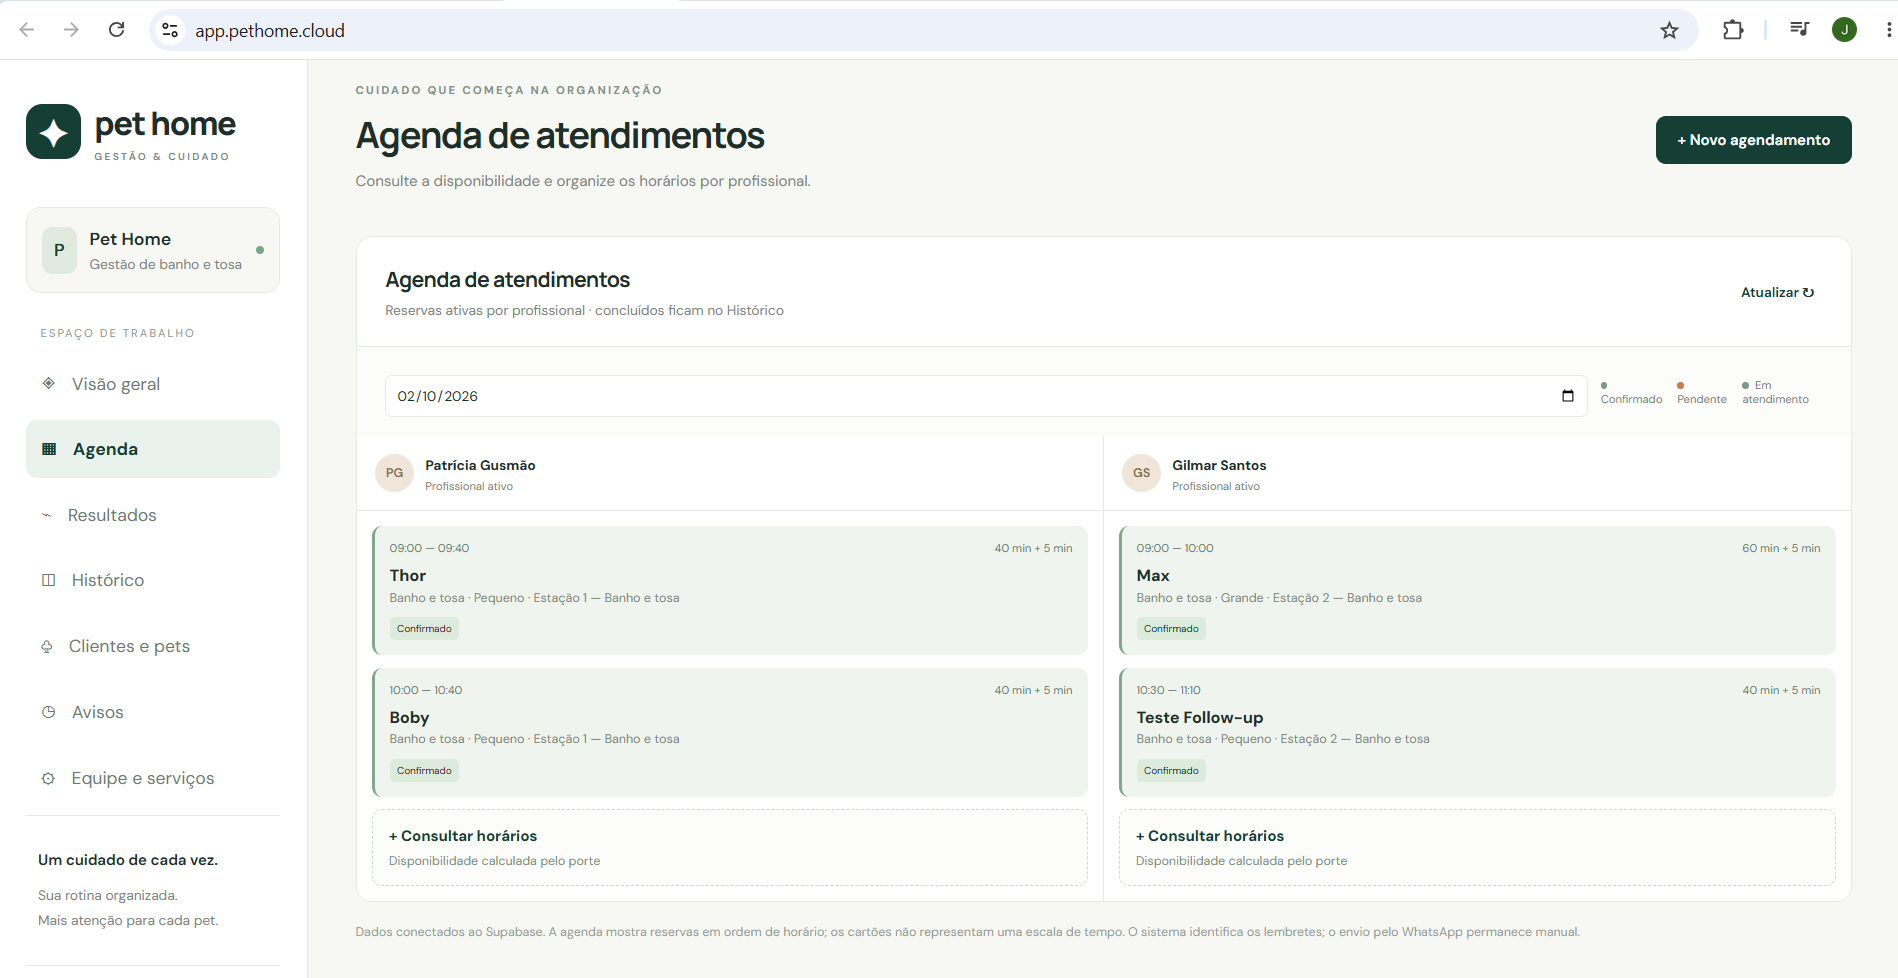Go to Visão geral in sidebar
1898x978 pixels.
[153, 384]
